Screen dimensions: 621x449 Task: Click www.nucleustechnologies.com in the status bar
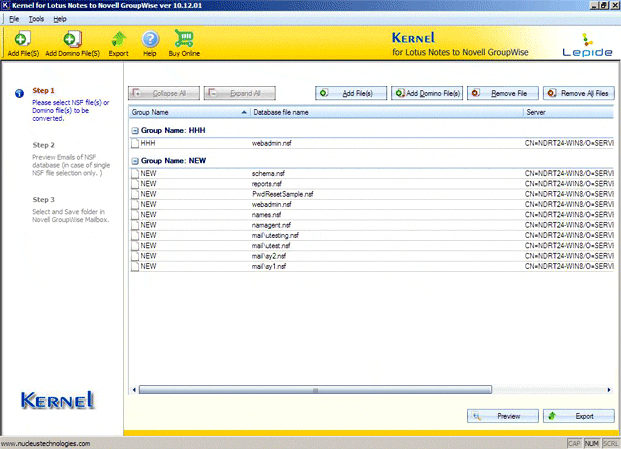pos(46,443)
